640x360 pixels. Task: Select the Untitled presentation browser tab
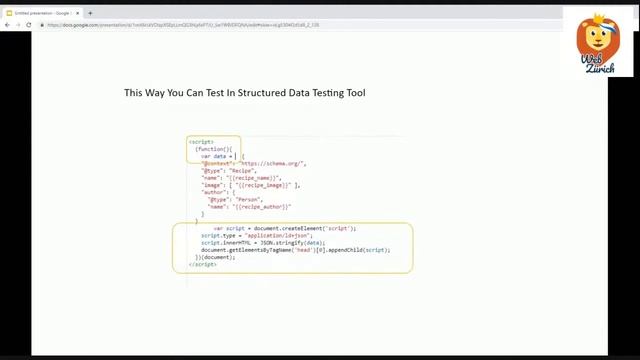click(x=42, y=13)
